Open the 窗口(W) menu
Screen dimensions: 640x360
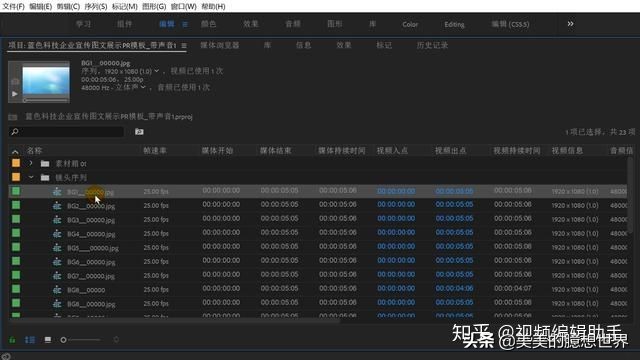click(x=183, y=7)
